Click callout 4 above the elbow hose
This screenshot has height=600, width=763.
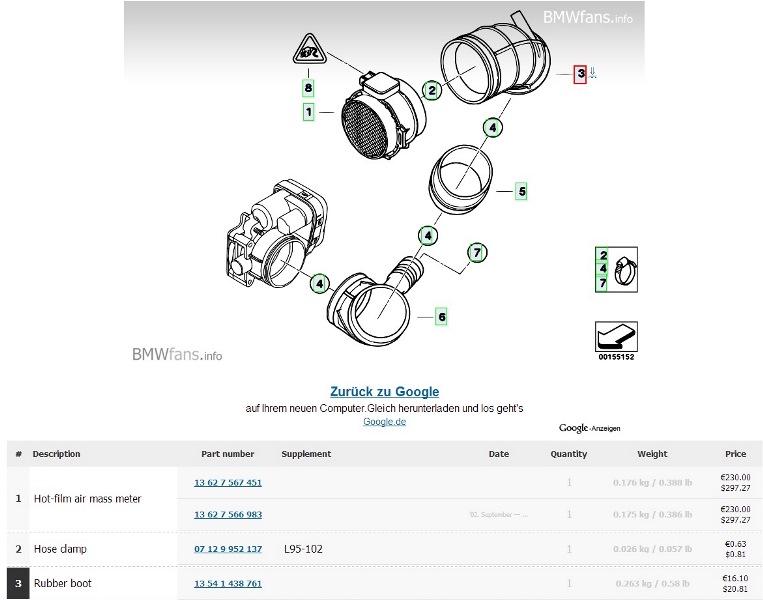(428, 236)
